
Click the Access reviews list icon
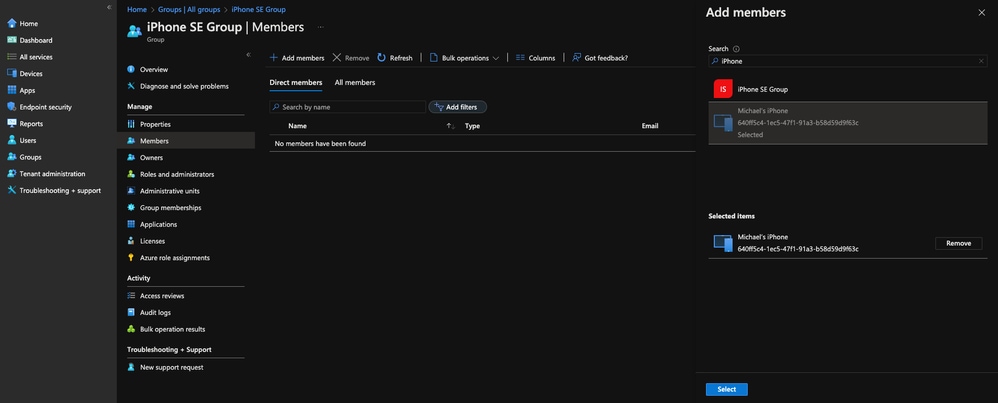coord(131,296)
